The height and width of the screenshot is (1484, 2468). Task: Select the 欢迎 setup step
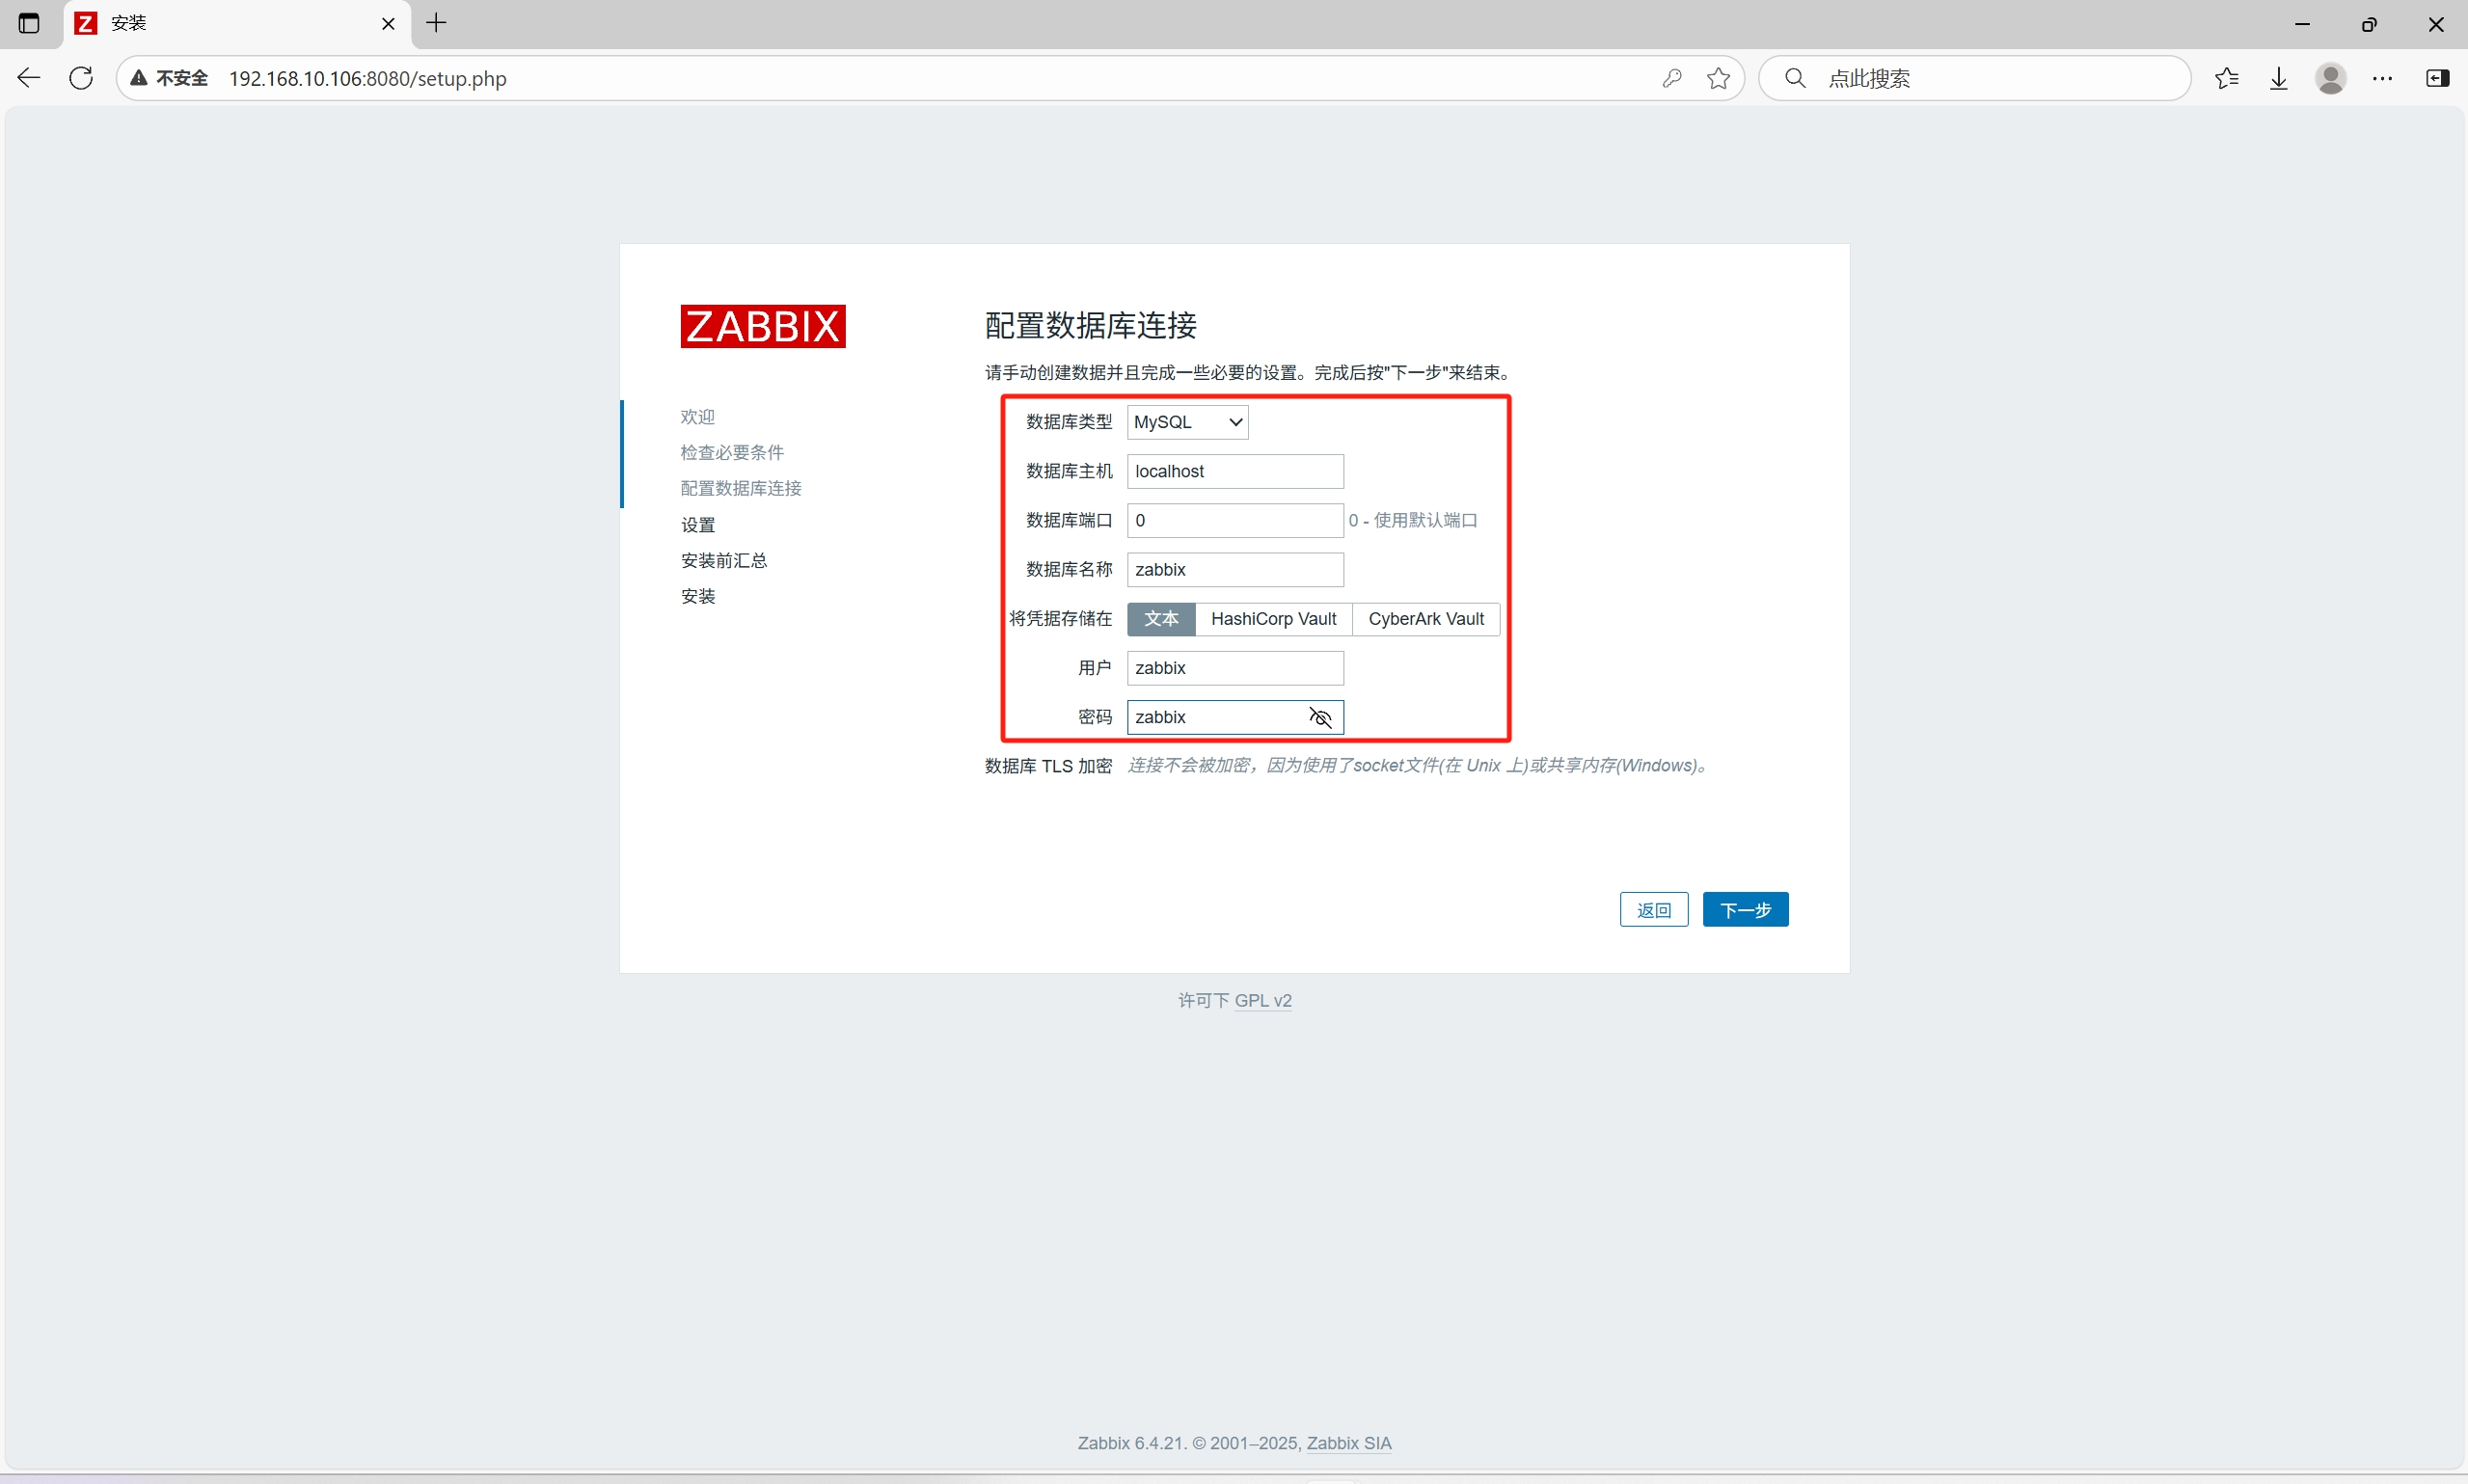(698, 416)
